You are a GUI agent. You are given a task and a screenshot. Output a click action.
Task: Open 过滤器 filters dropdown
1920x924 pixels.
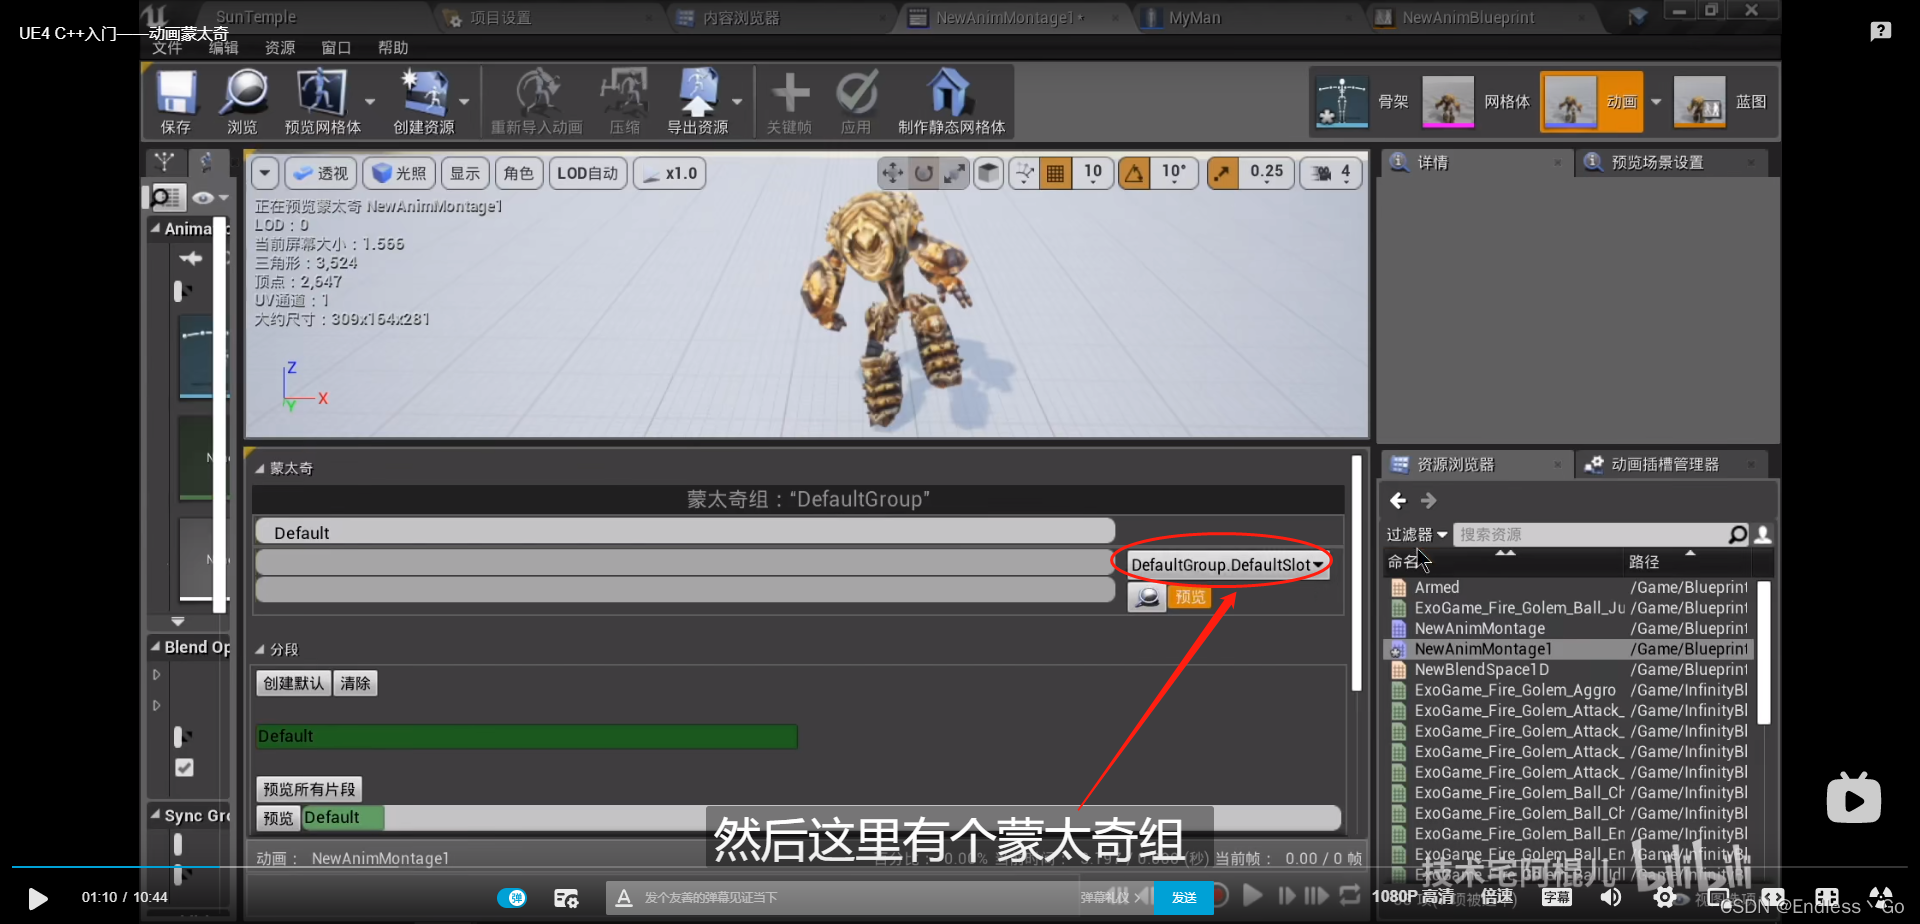1416,535
